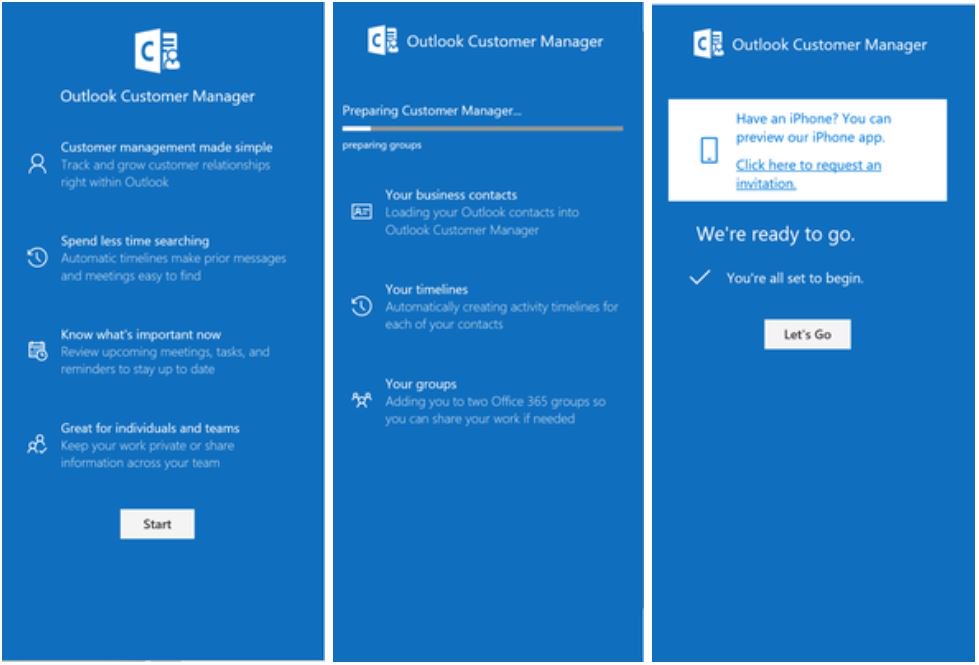Click the 'Have an iPhone?' preview text
The height and width of the screenshot is (665, 979).
pyautogui.click(x=814, y=128)
